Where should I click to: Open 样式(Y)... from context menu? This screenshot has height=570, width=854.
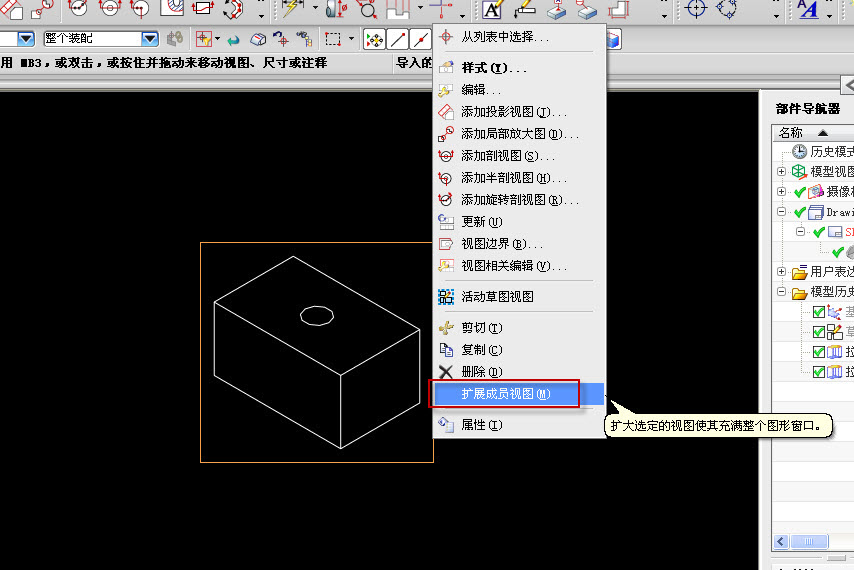tap(519, 68)
